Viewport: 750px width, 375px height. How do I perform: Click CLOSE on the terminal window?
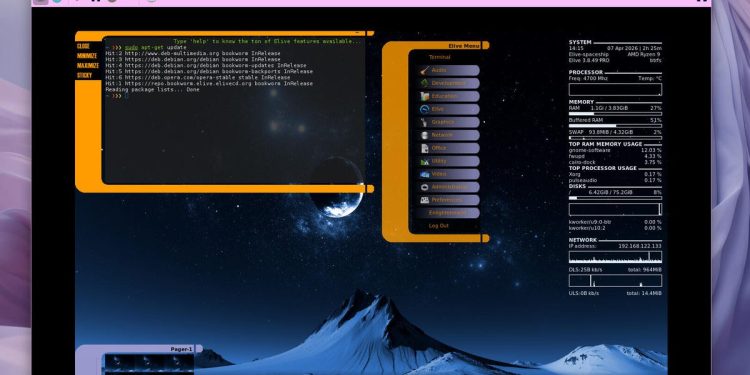pyautogui.click(x=83, y=46)
